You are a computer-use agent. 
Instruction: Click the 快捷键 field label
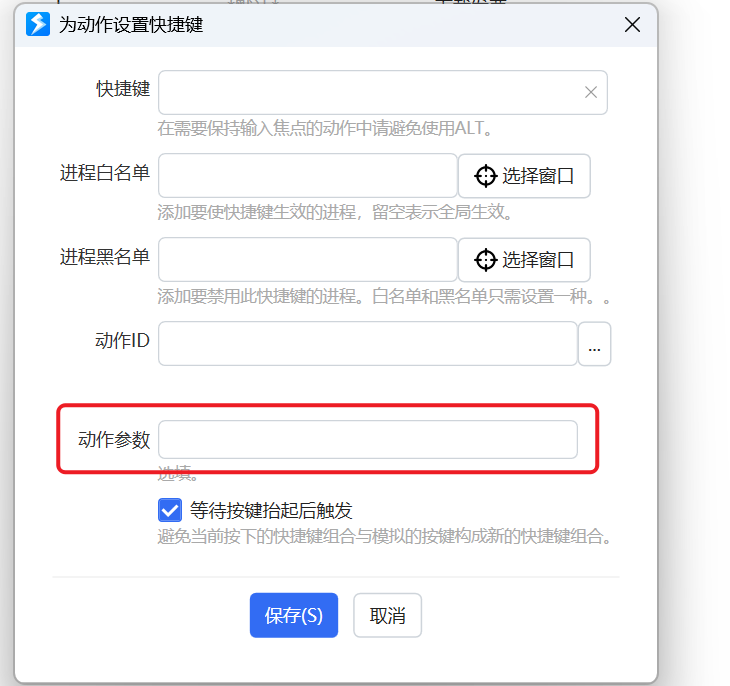click(x=123, y=88)
